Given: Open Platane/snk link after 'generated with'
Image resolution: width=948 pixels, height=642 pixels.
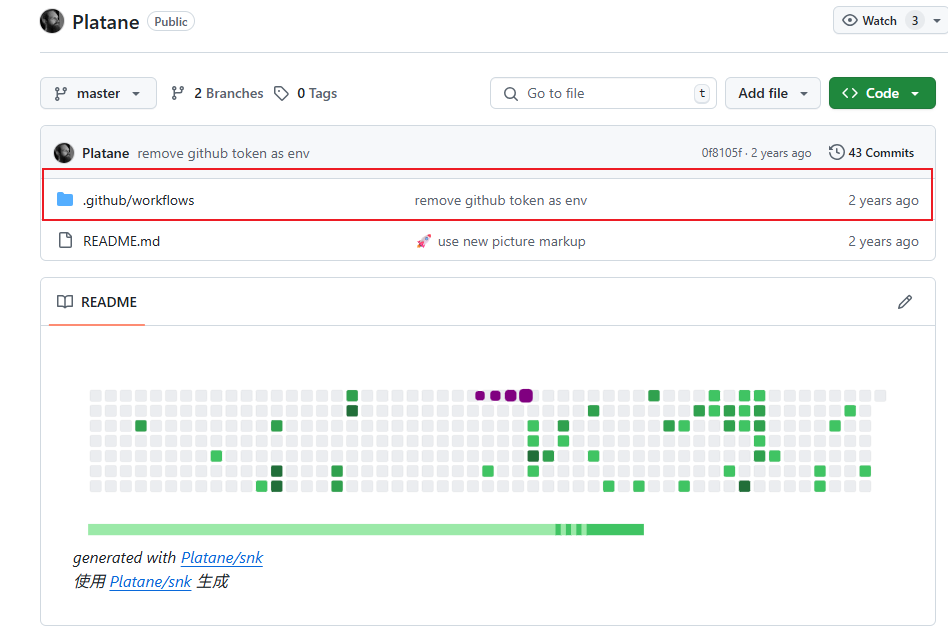Looking at the screenshot, I should pyautogui.click(x=222, y=557).
